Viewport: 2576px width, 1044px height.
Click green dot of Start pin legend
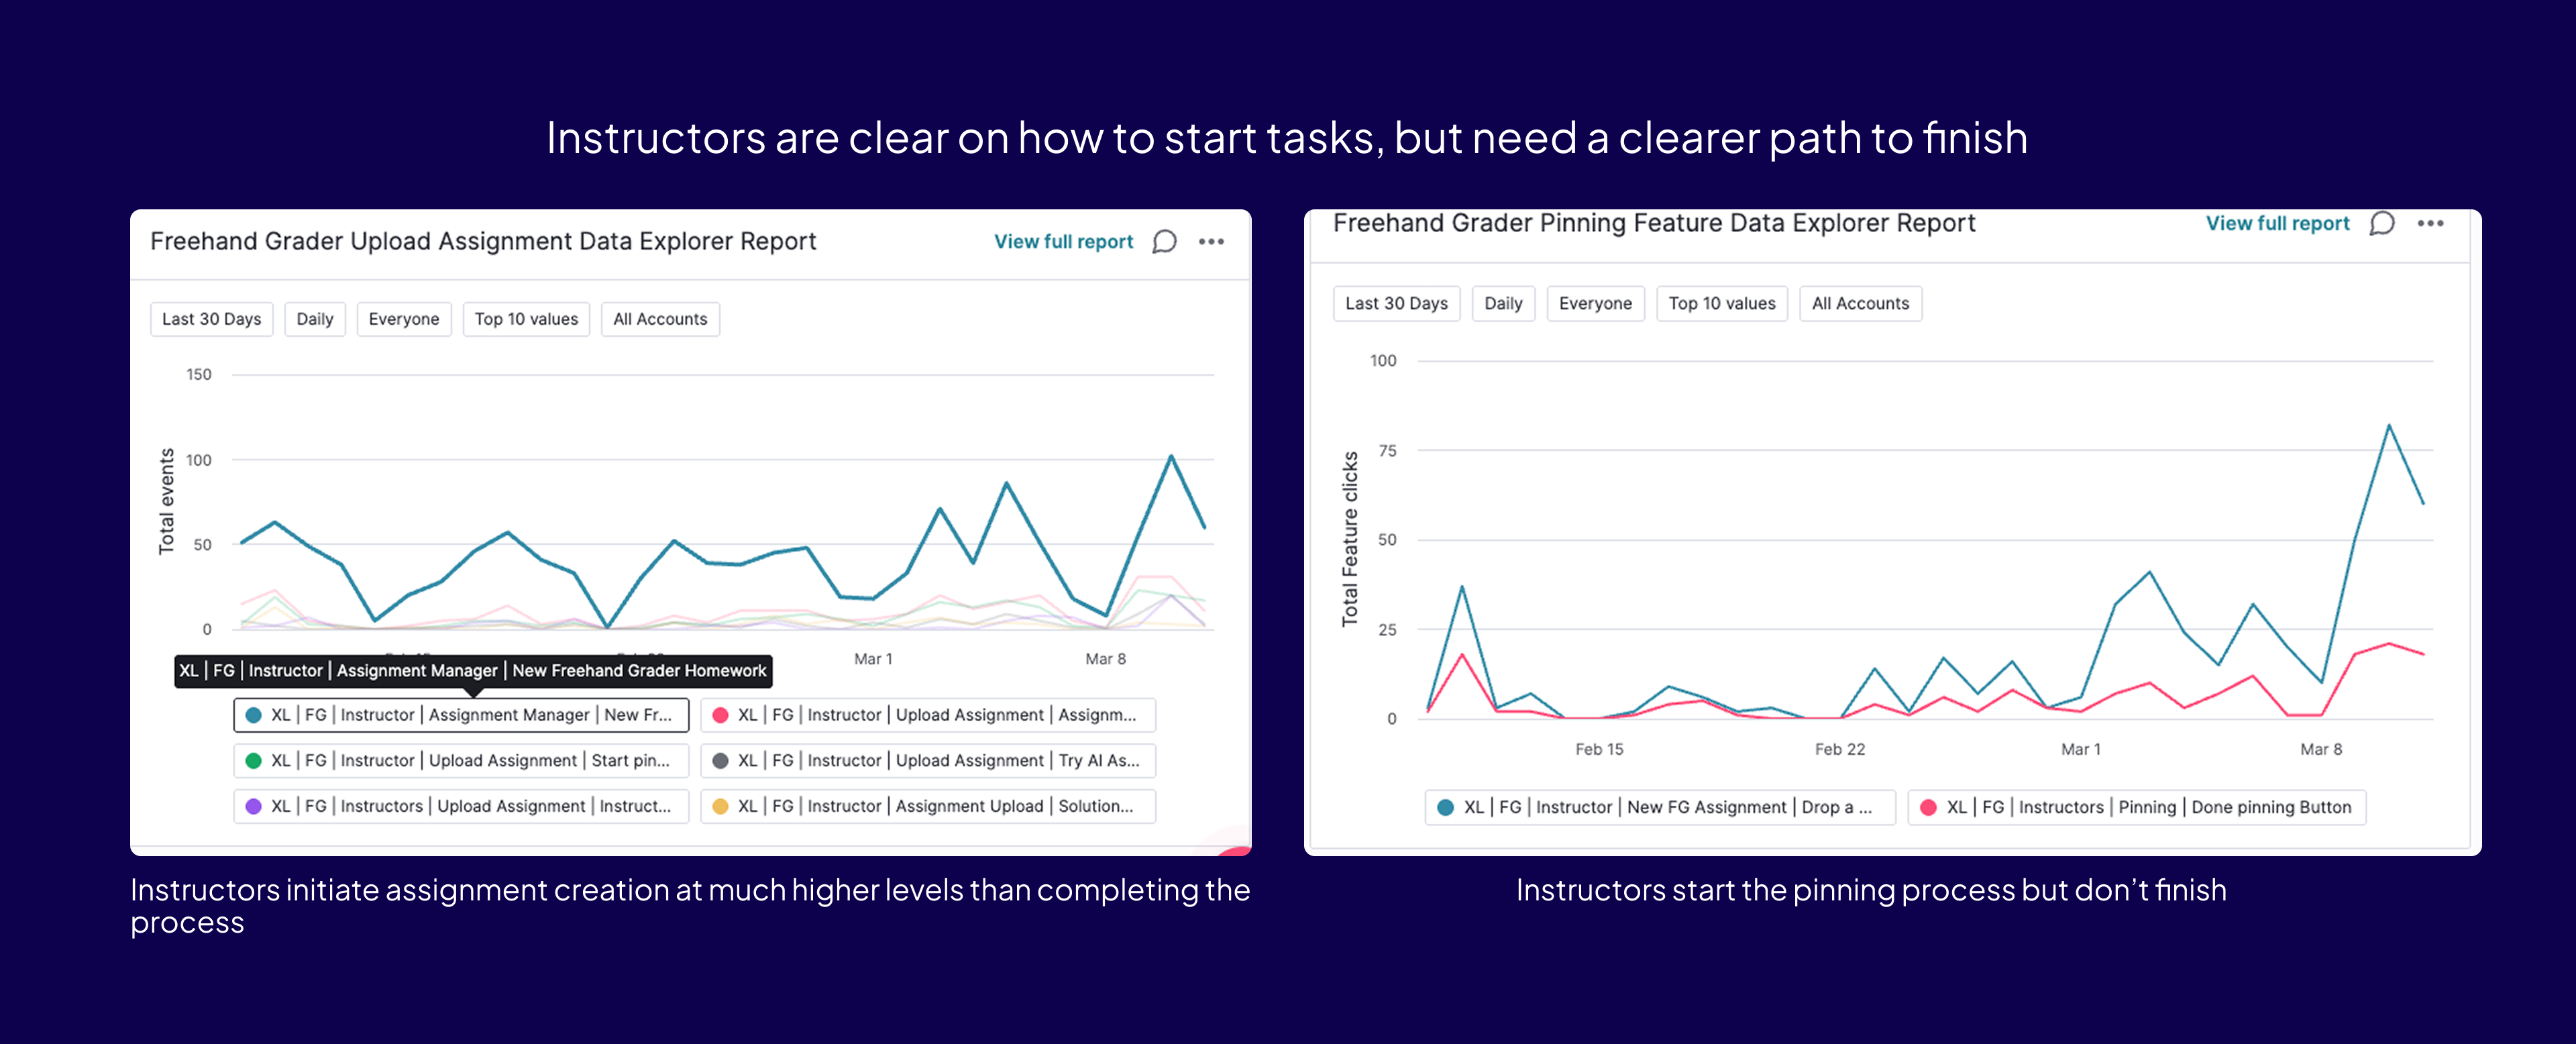point(254,761)
